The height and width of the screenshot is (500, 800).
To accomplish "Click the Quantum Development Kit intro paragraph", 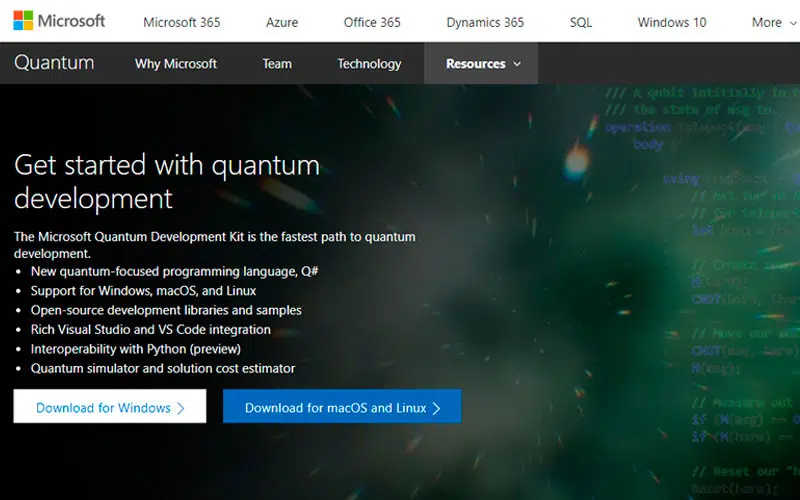I will [x=215, y=245].
